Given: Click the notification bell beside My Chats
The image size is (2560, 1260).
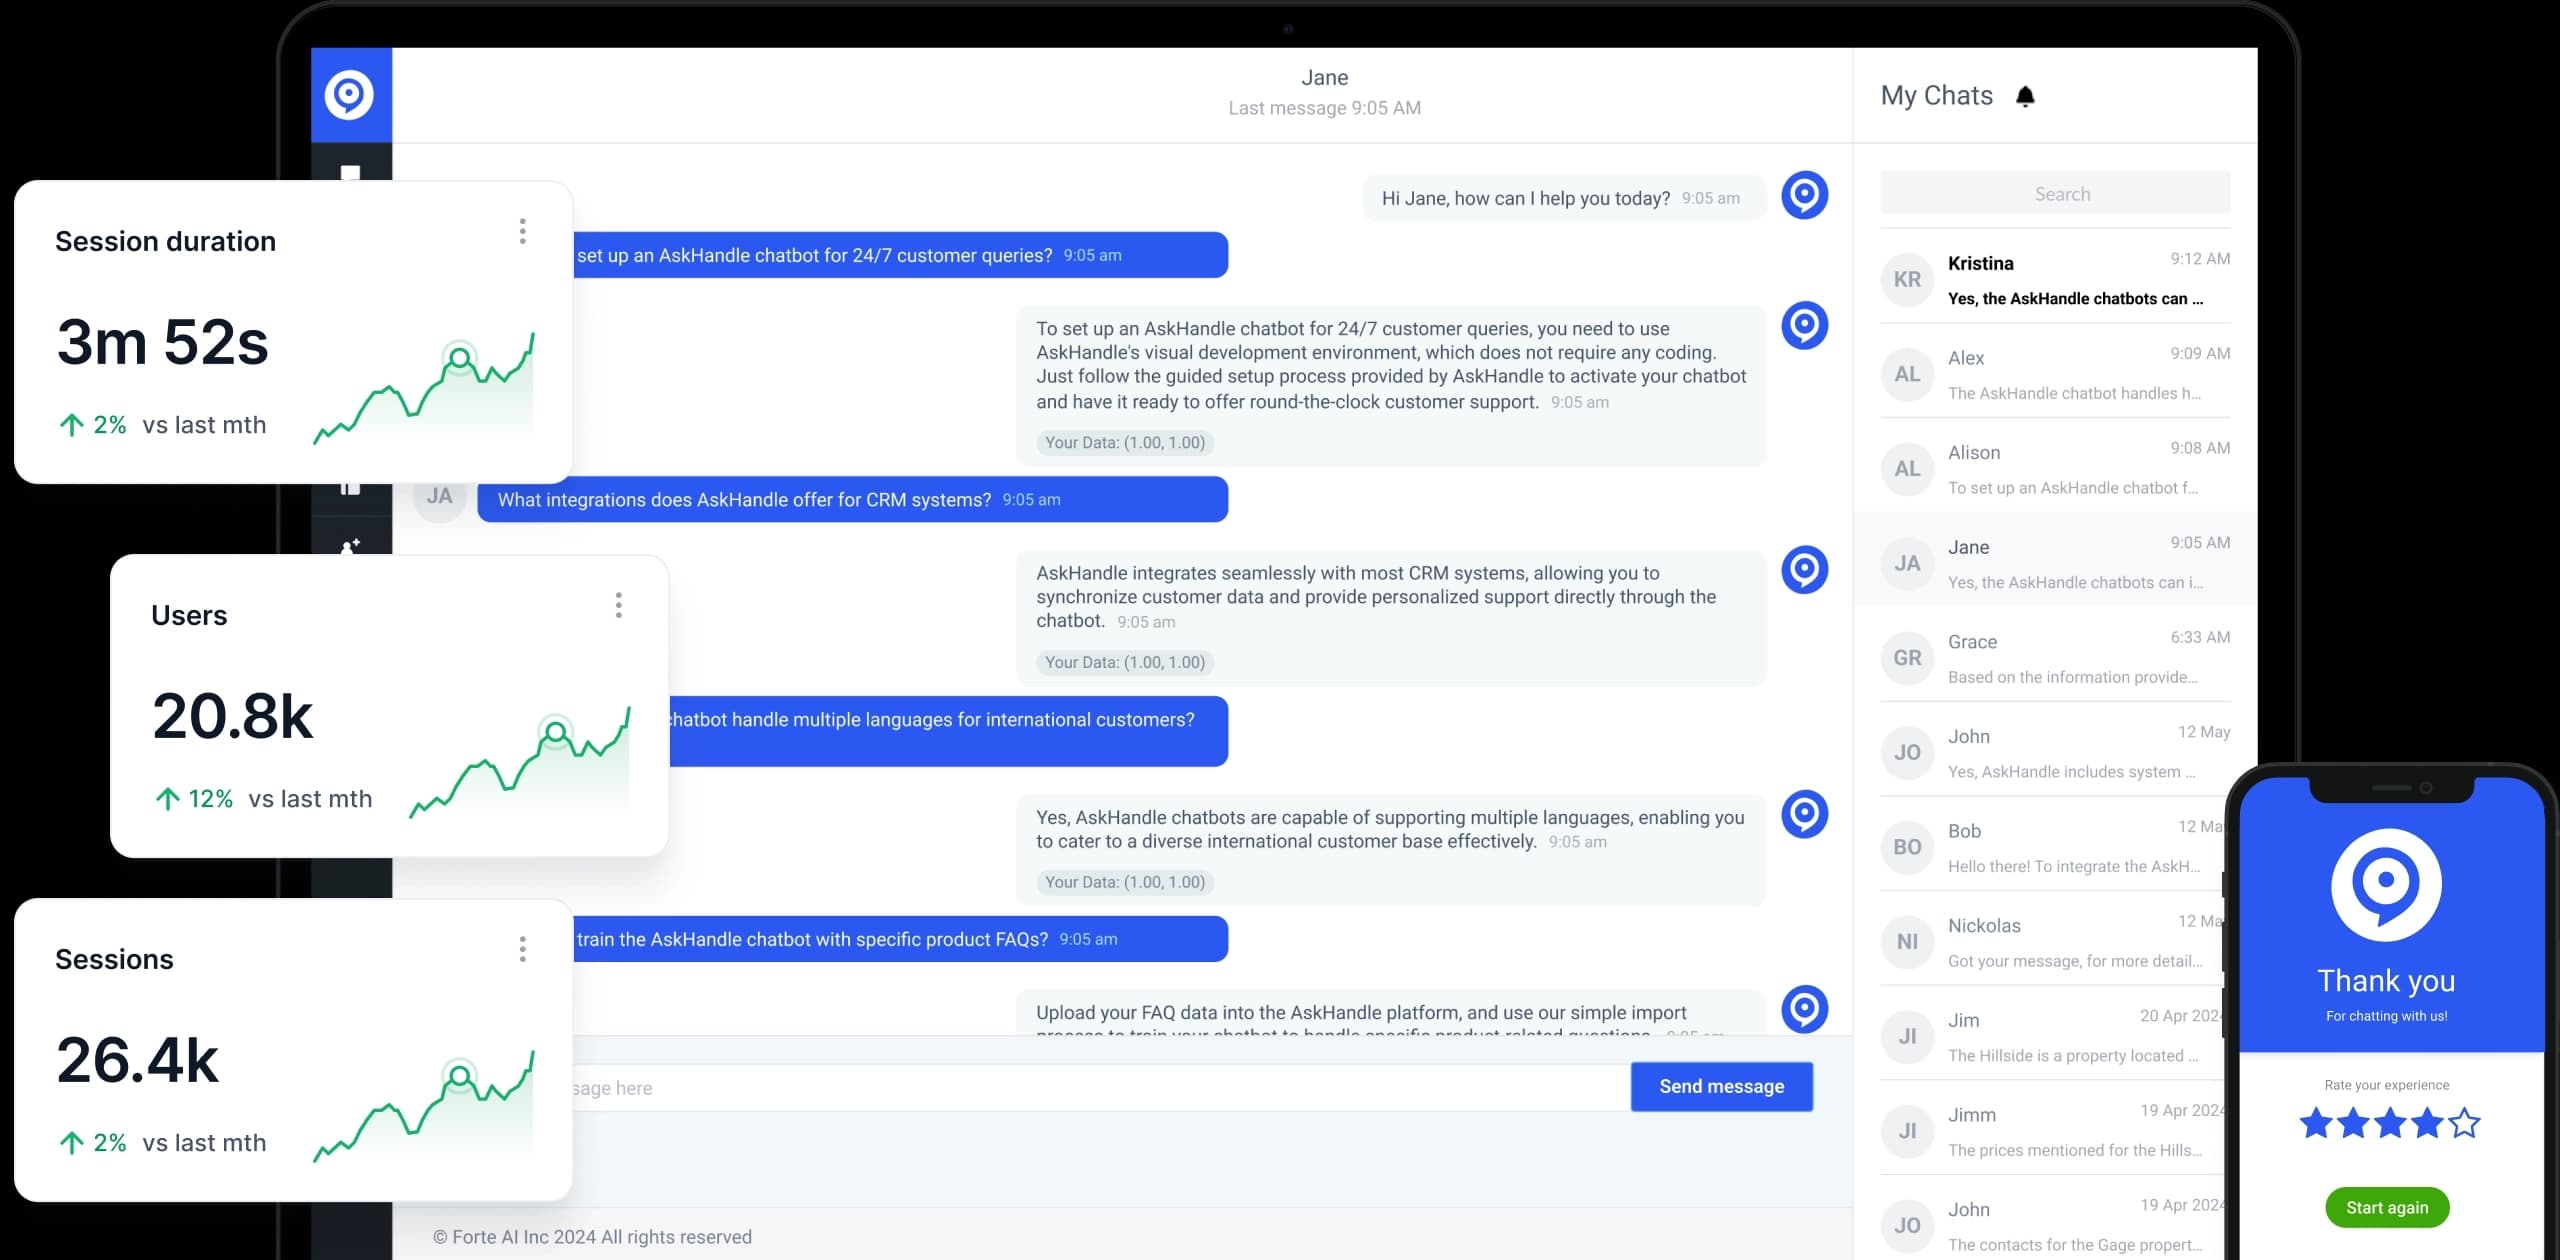Looking at the screenshot, I should point(2026,95).
